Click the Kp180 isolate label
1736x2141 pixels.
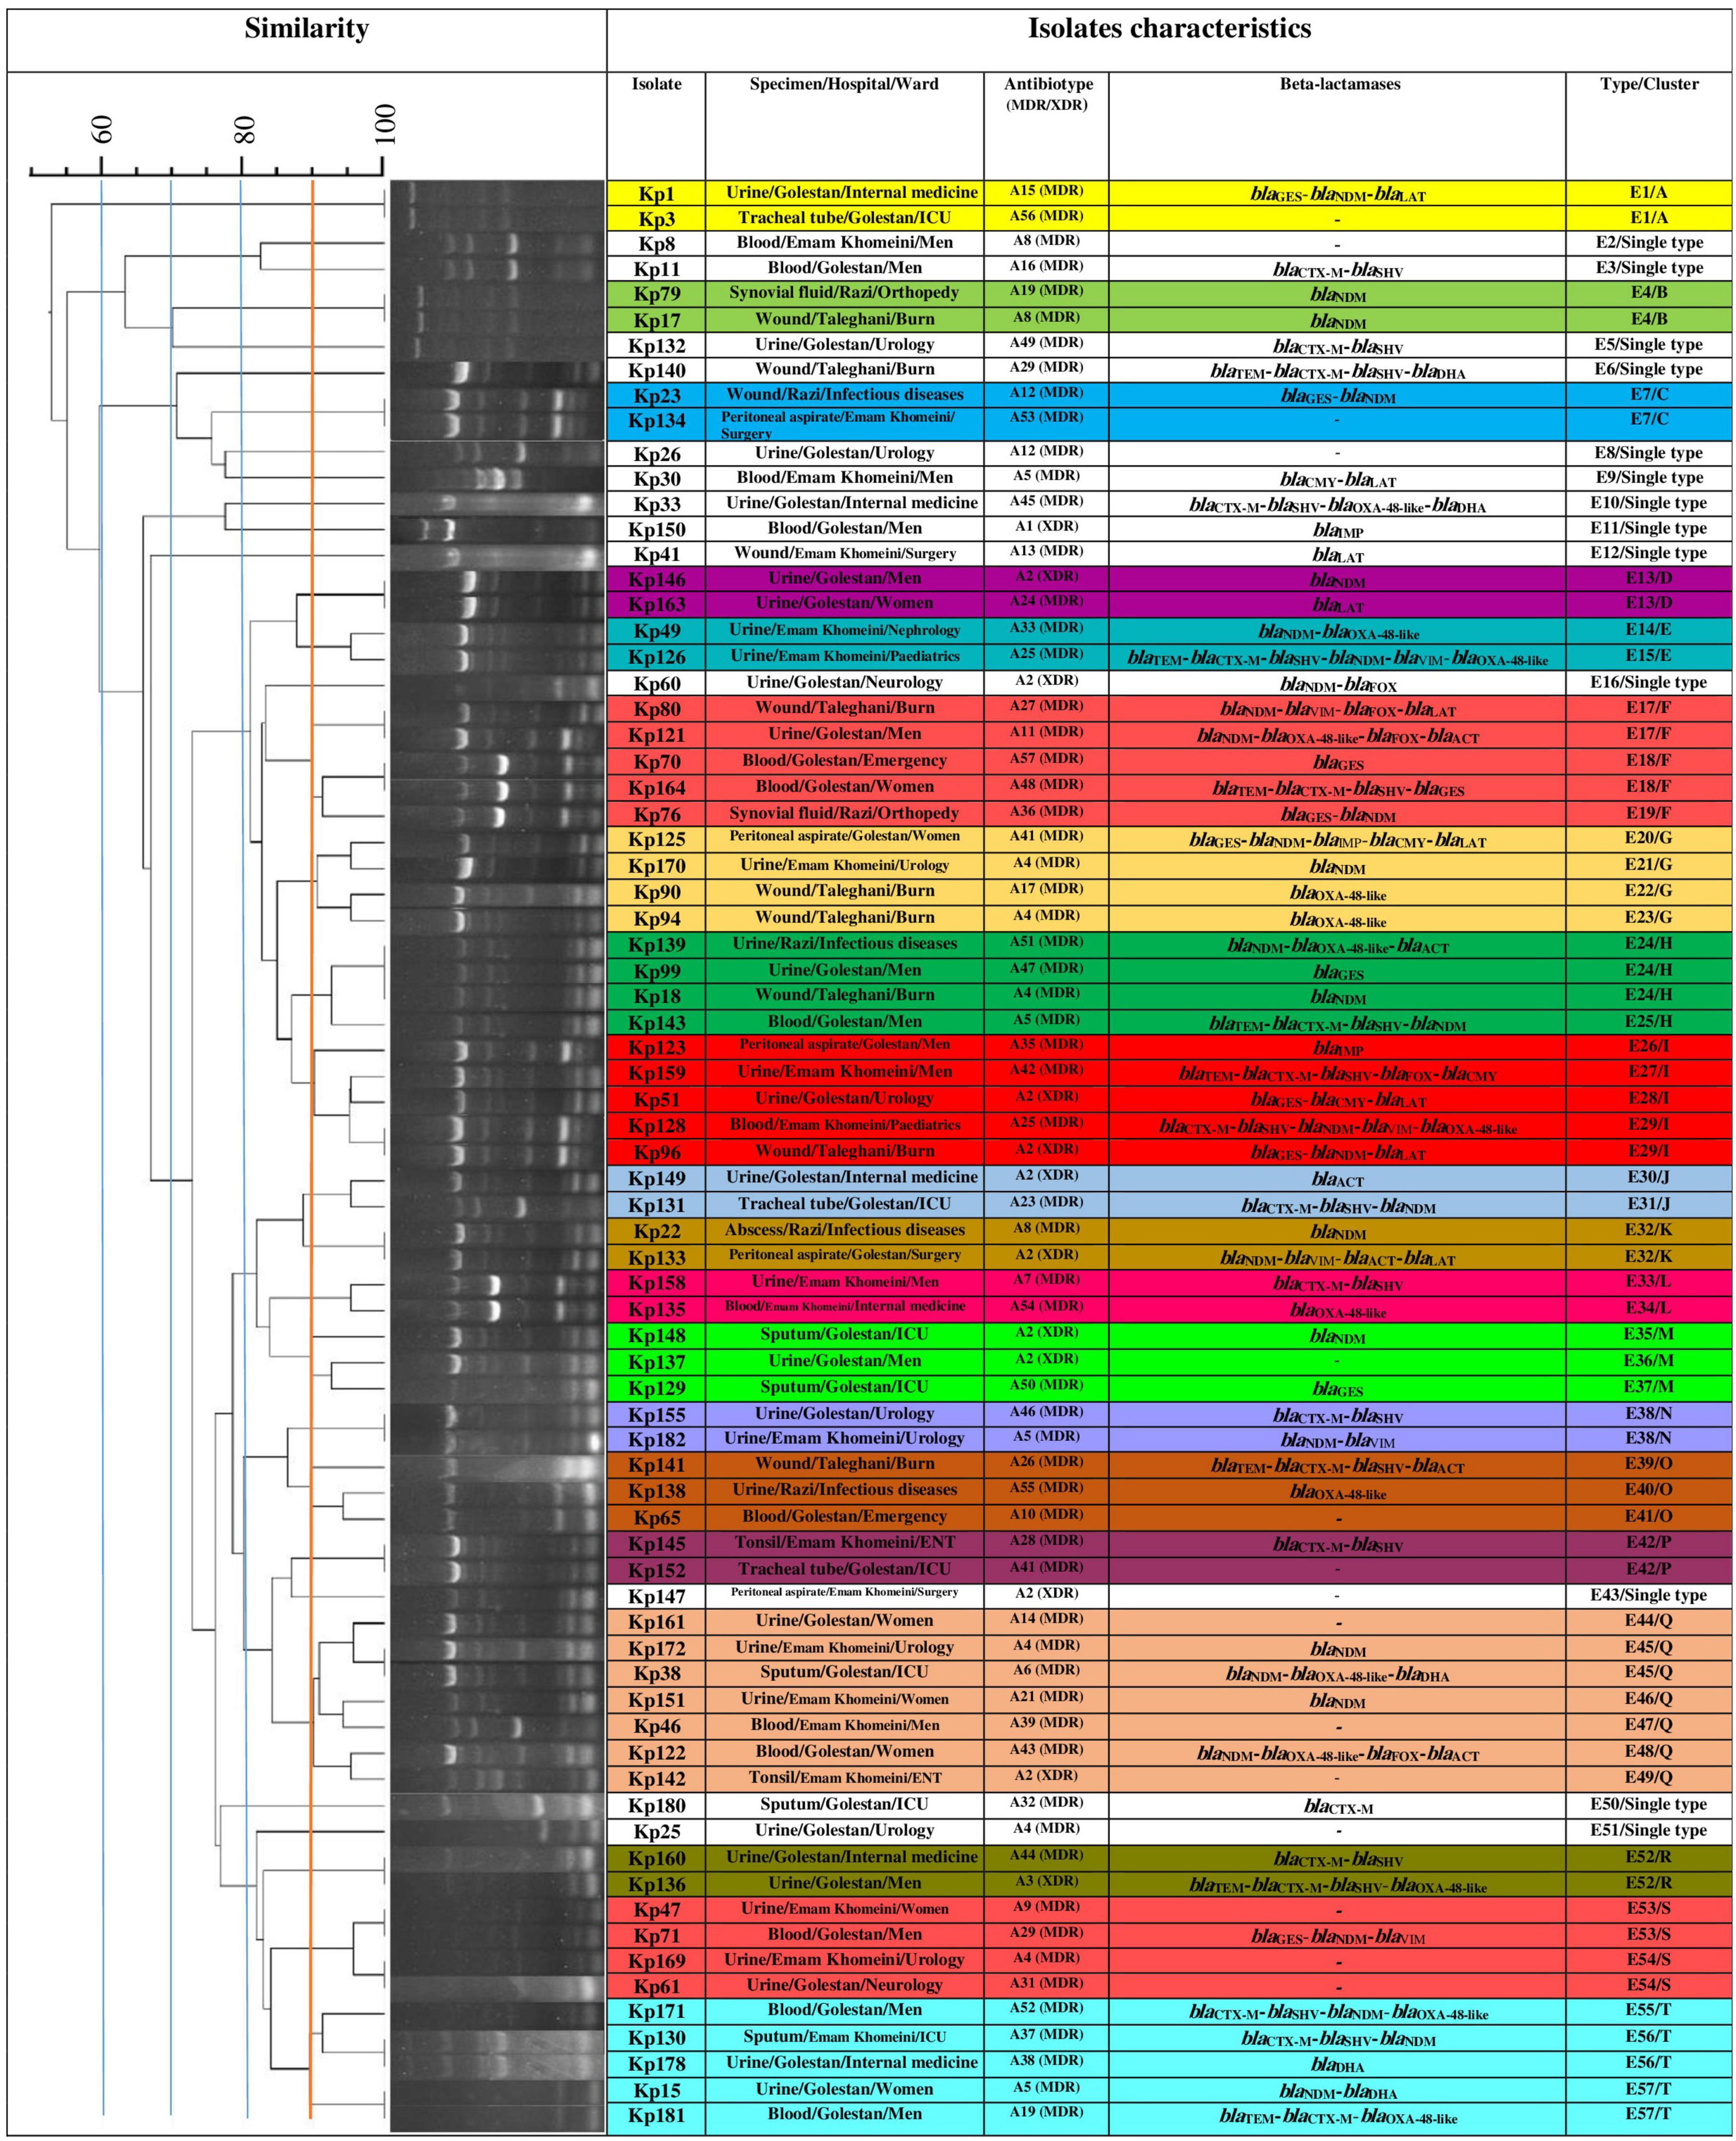pos(656,1806)
